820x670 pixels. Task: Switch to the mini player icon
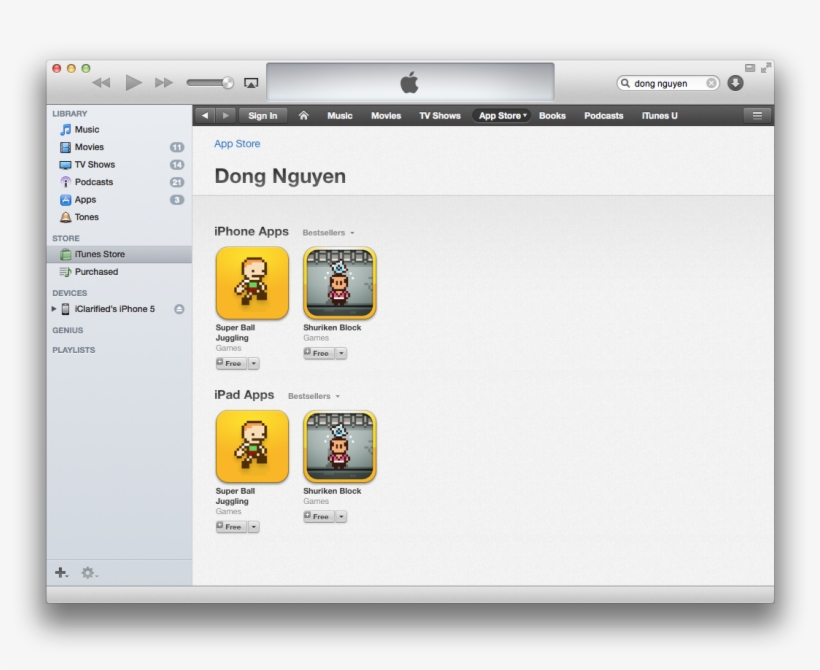click(x=750, y=68)
